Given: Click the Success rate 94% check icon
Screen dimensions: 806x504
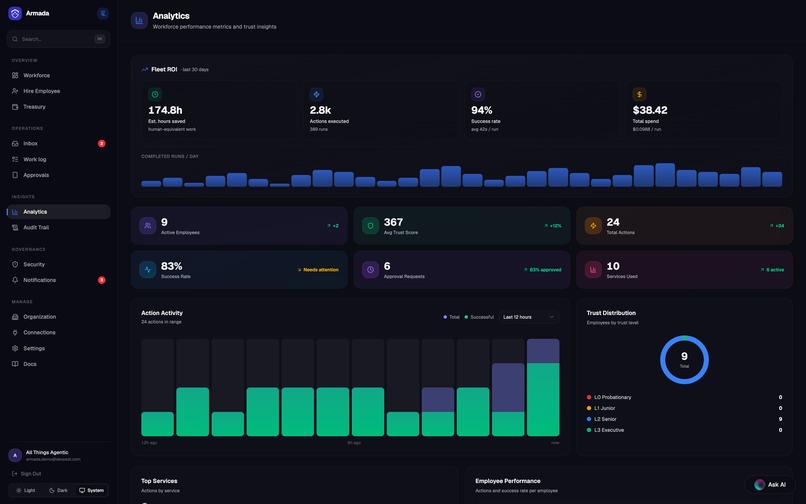Looking at the screenshot, I should pyautogui.click(x=478, y=94).
